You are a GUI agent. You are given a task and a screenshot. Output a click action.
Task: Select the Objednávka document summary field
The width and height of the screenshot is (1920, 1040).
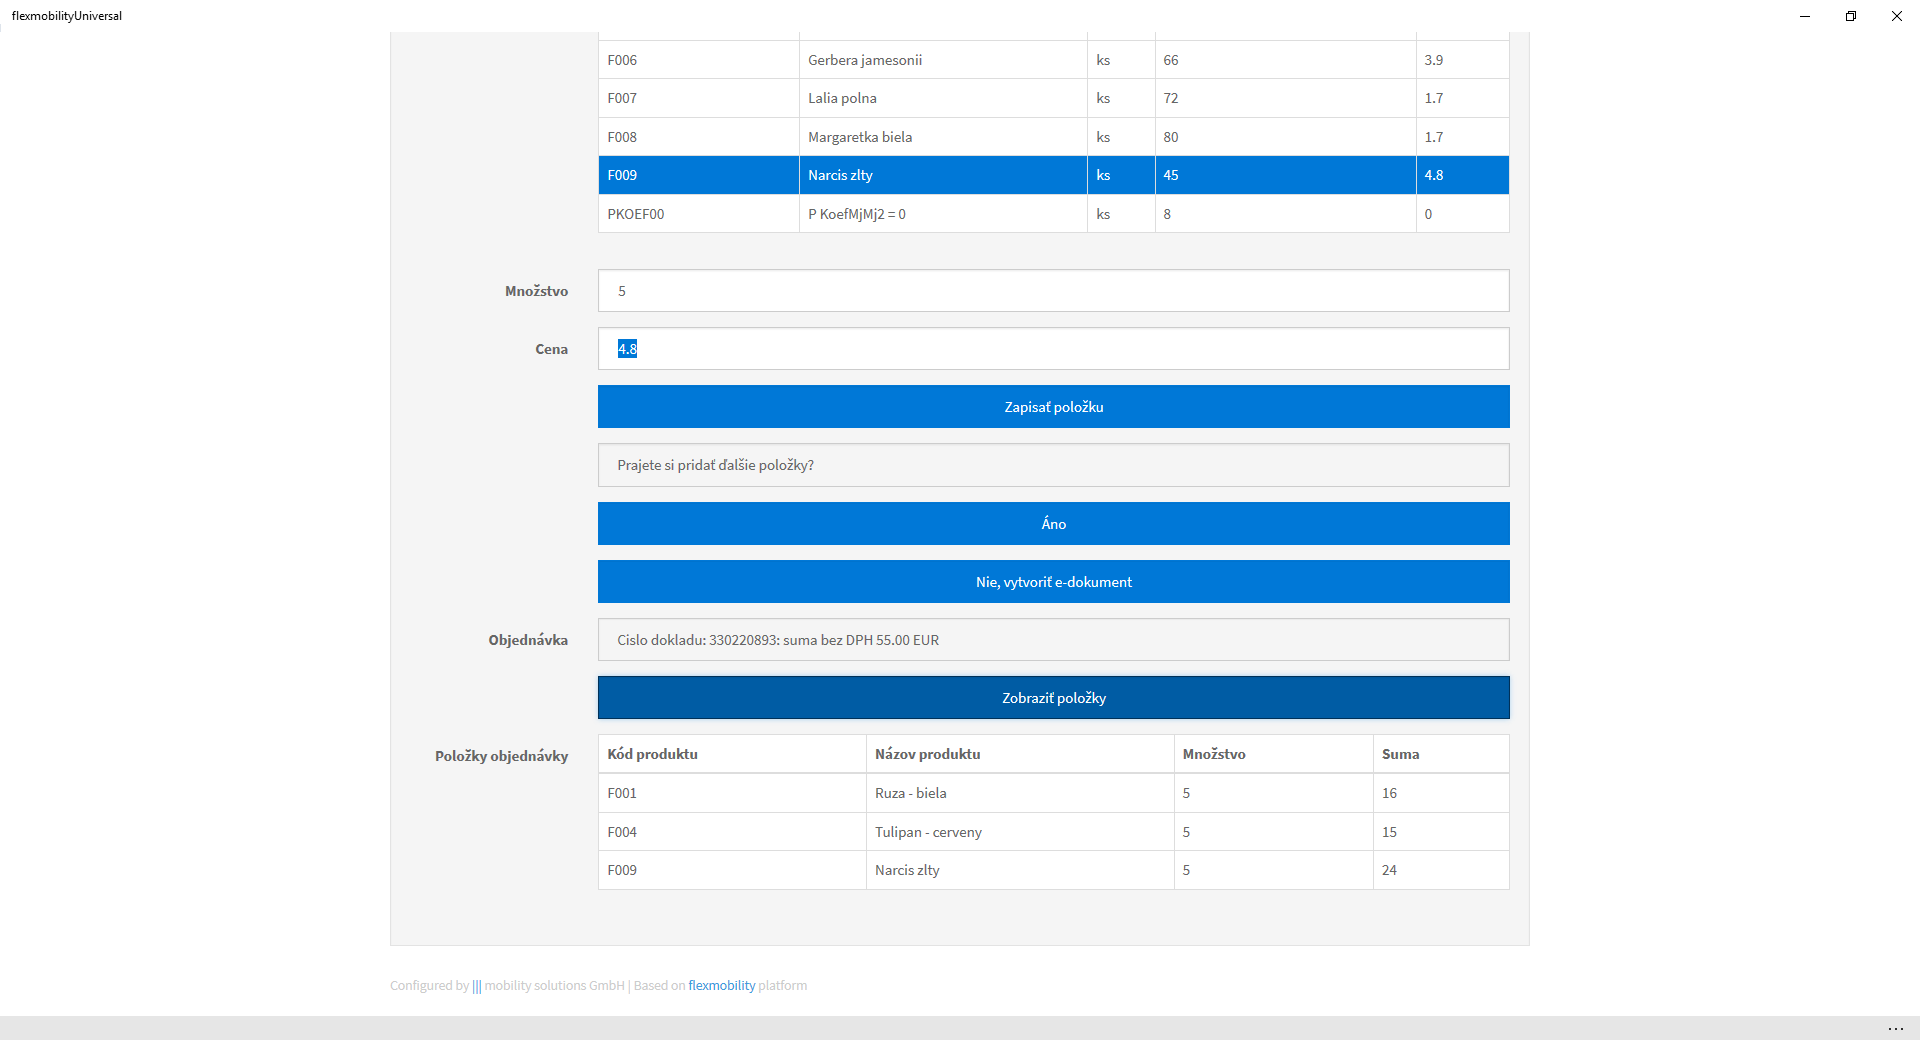1053,640
